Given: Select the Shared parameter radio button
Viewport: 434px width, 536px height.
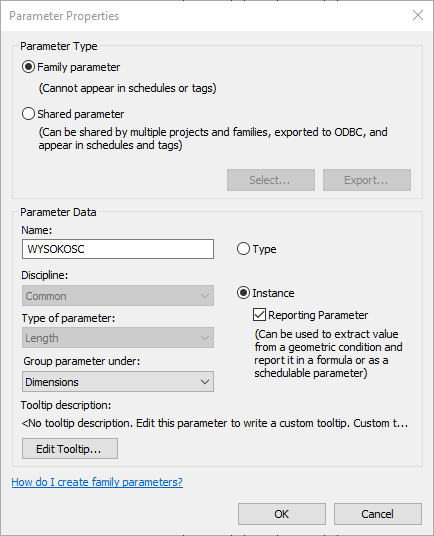Looking at the screenshot, I should pyautogui.click(x=28, y=114).
